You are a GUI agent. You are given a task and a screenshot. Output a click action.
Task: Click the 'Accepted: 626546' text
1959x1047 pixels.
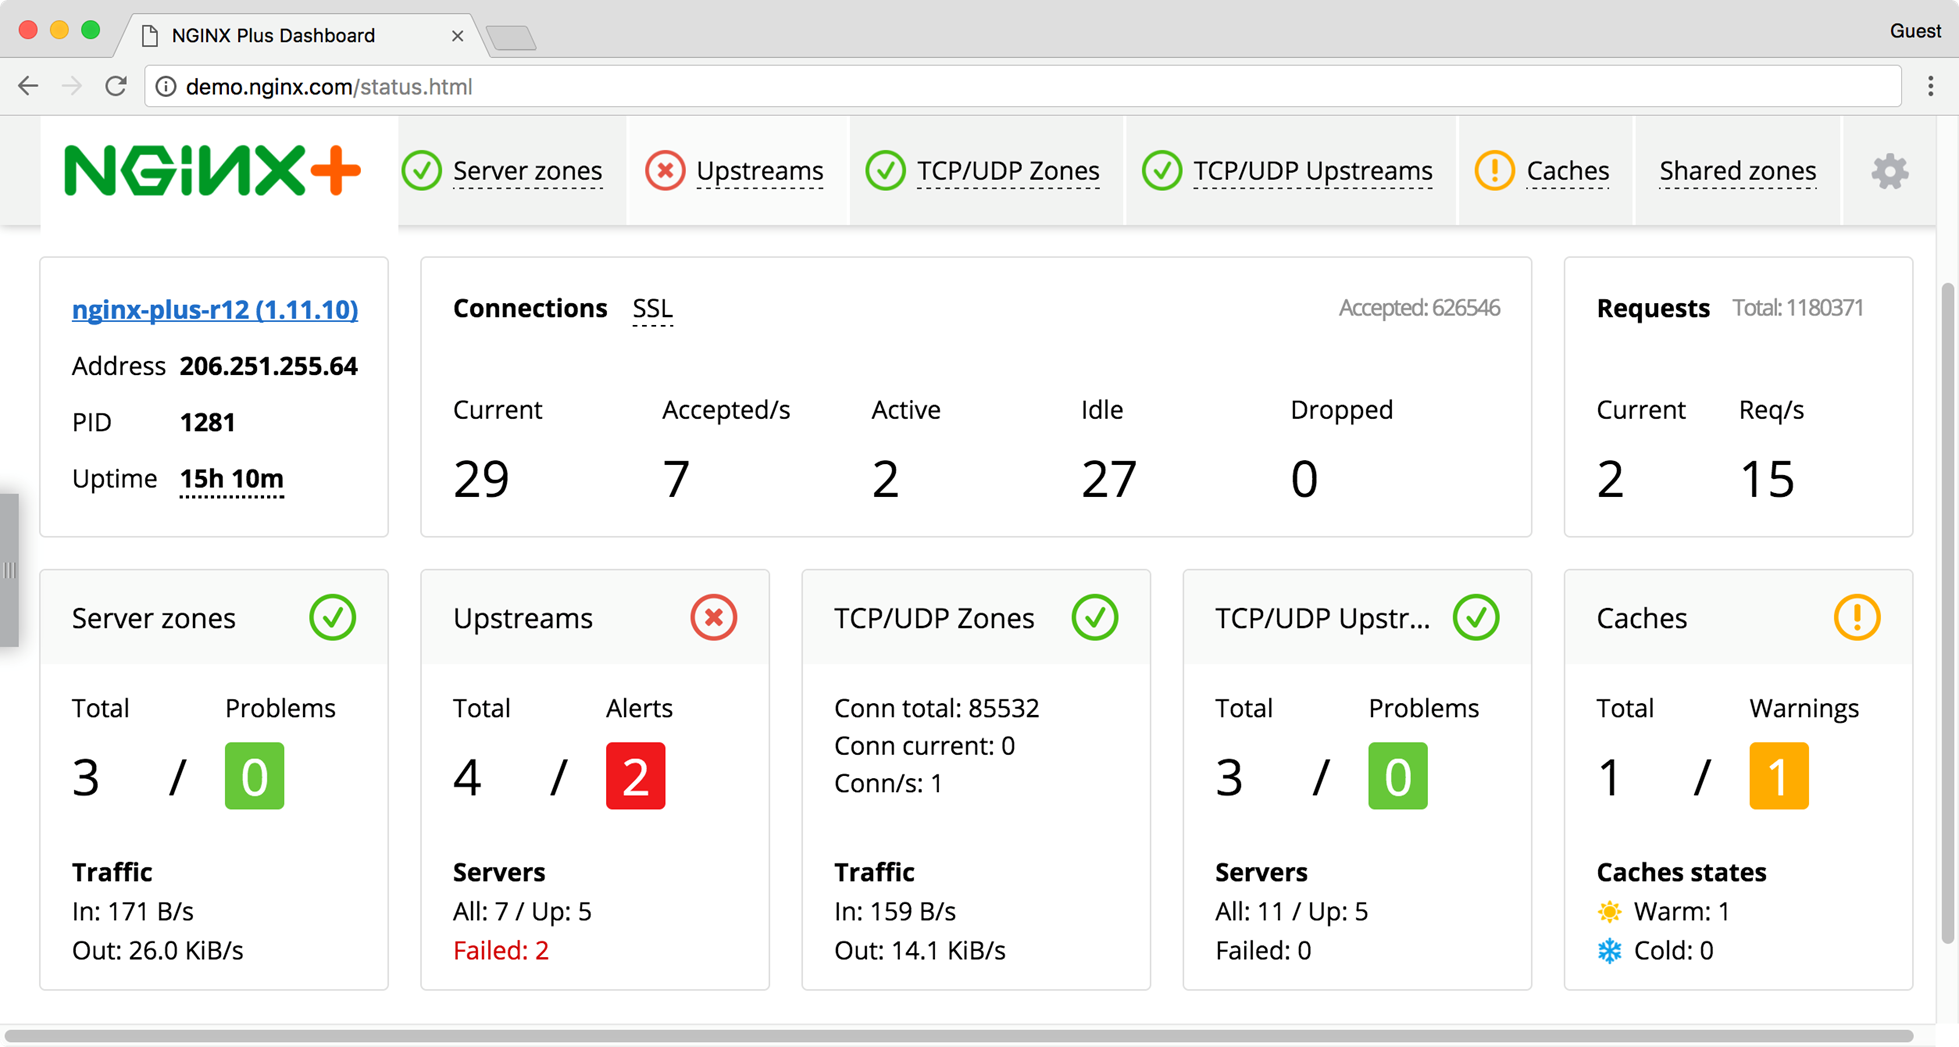point(1419,308)
